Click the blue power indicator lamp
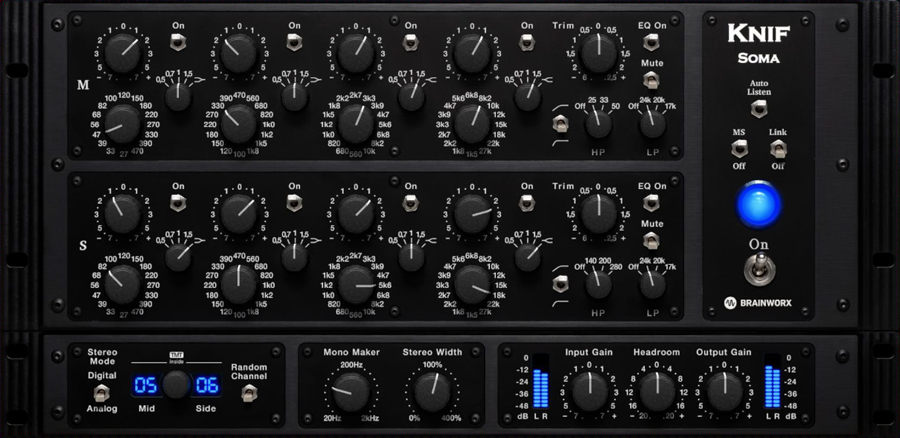Image resolution: width=900 pixels, height=438 pixels. [x=759, y=203]
